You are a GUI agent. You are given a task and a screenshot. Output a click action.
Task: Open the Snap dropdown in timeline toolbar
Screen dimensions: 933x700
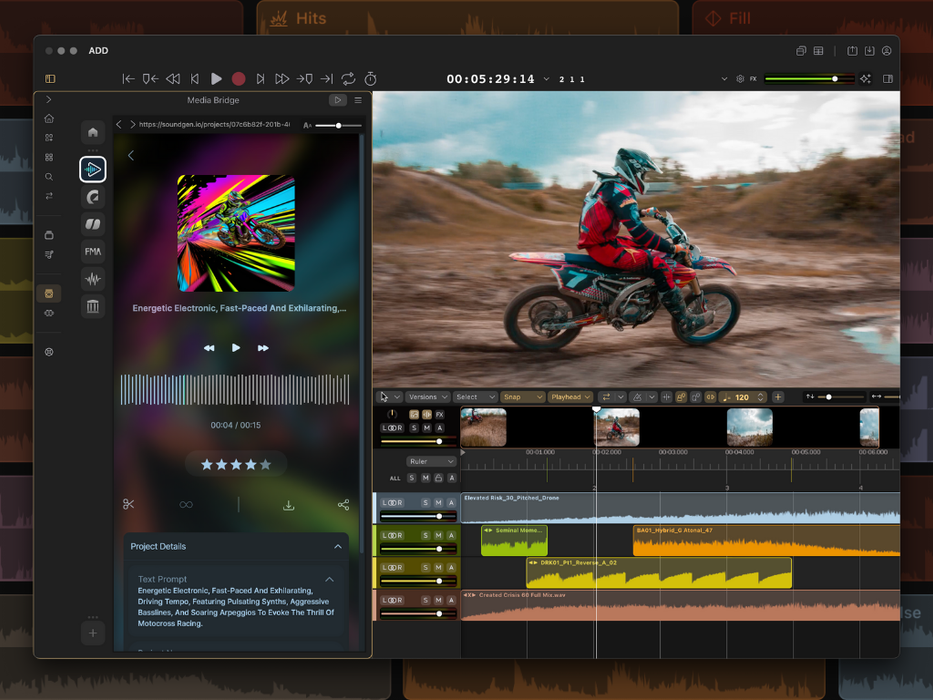[522, 397]
